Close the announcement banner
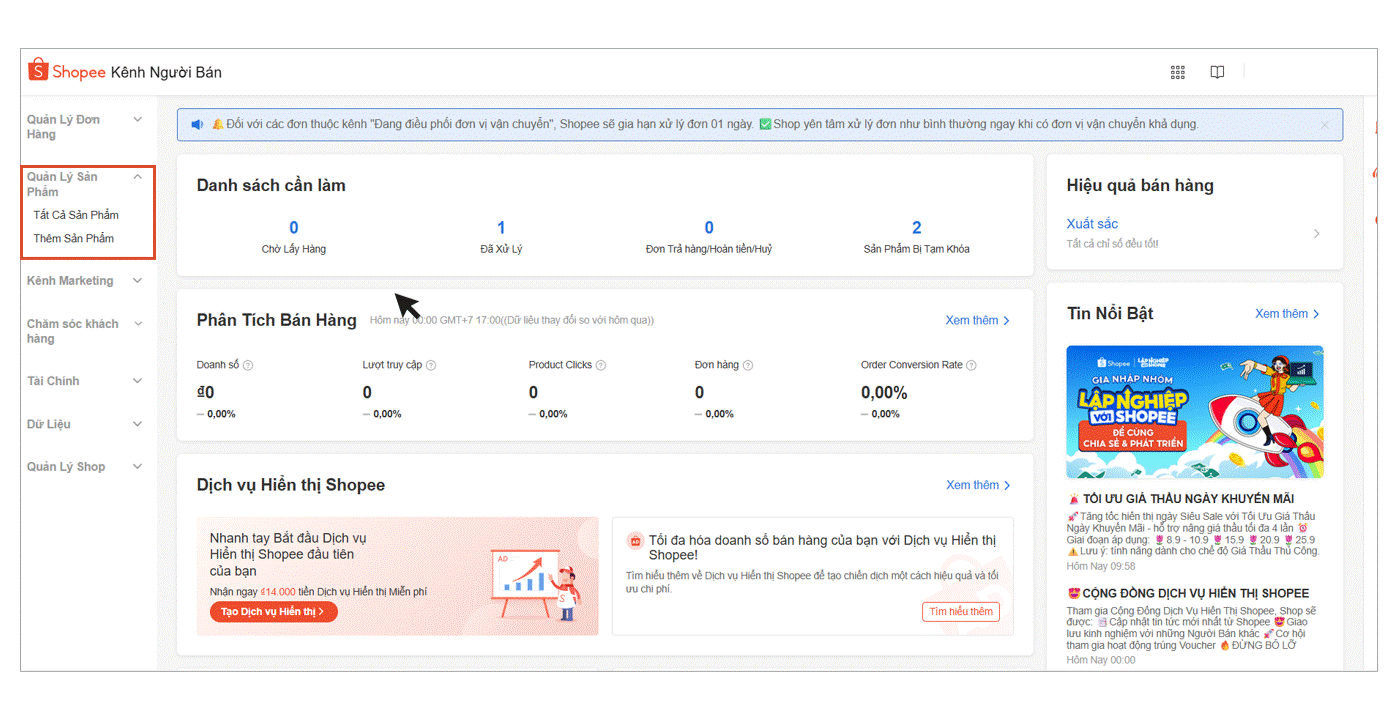 [x=1325, y=125]
